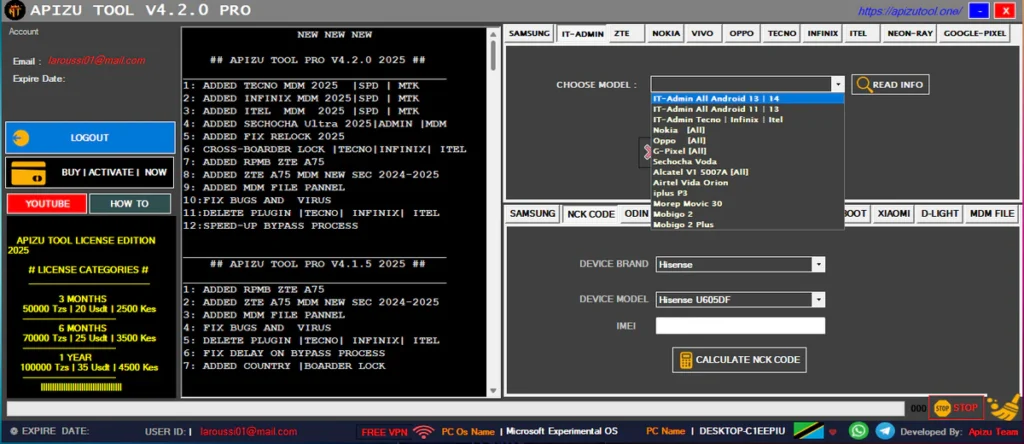Screen dimensions: 1024x444
Task: Click the bottom progress bar
Action: point(455,408)
